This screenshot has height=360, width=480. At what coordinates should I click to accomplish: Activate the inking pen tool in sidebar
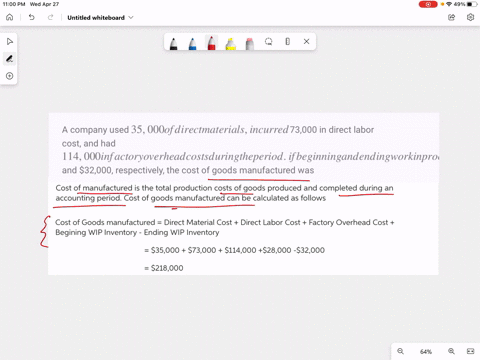(x=9, y=59)
